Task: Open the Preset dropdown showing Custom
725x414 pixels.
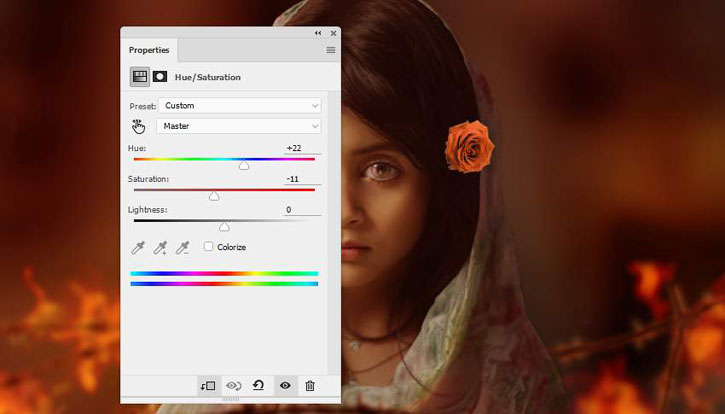Action: pyautogui.click(x=240, y=105)
